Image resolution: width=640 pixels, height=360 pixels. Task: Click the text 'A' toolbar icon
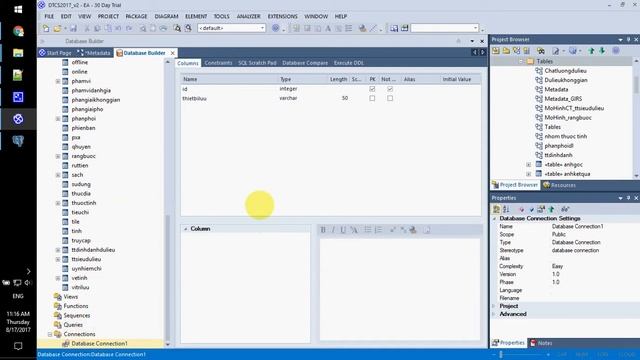point(328,28)
